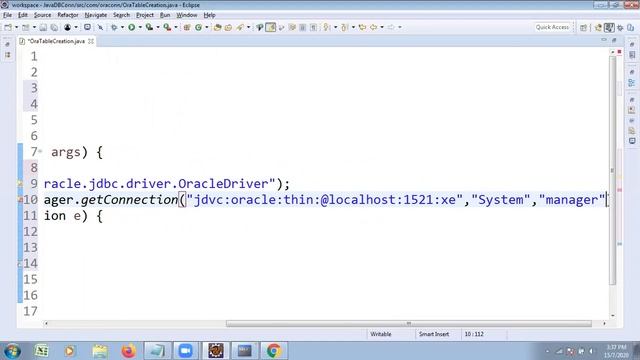The height and width of the screenshot is (360, 640).
Task: Collapse the method fold marker on line 7
Action: click(x=40, y=152)
